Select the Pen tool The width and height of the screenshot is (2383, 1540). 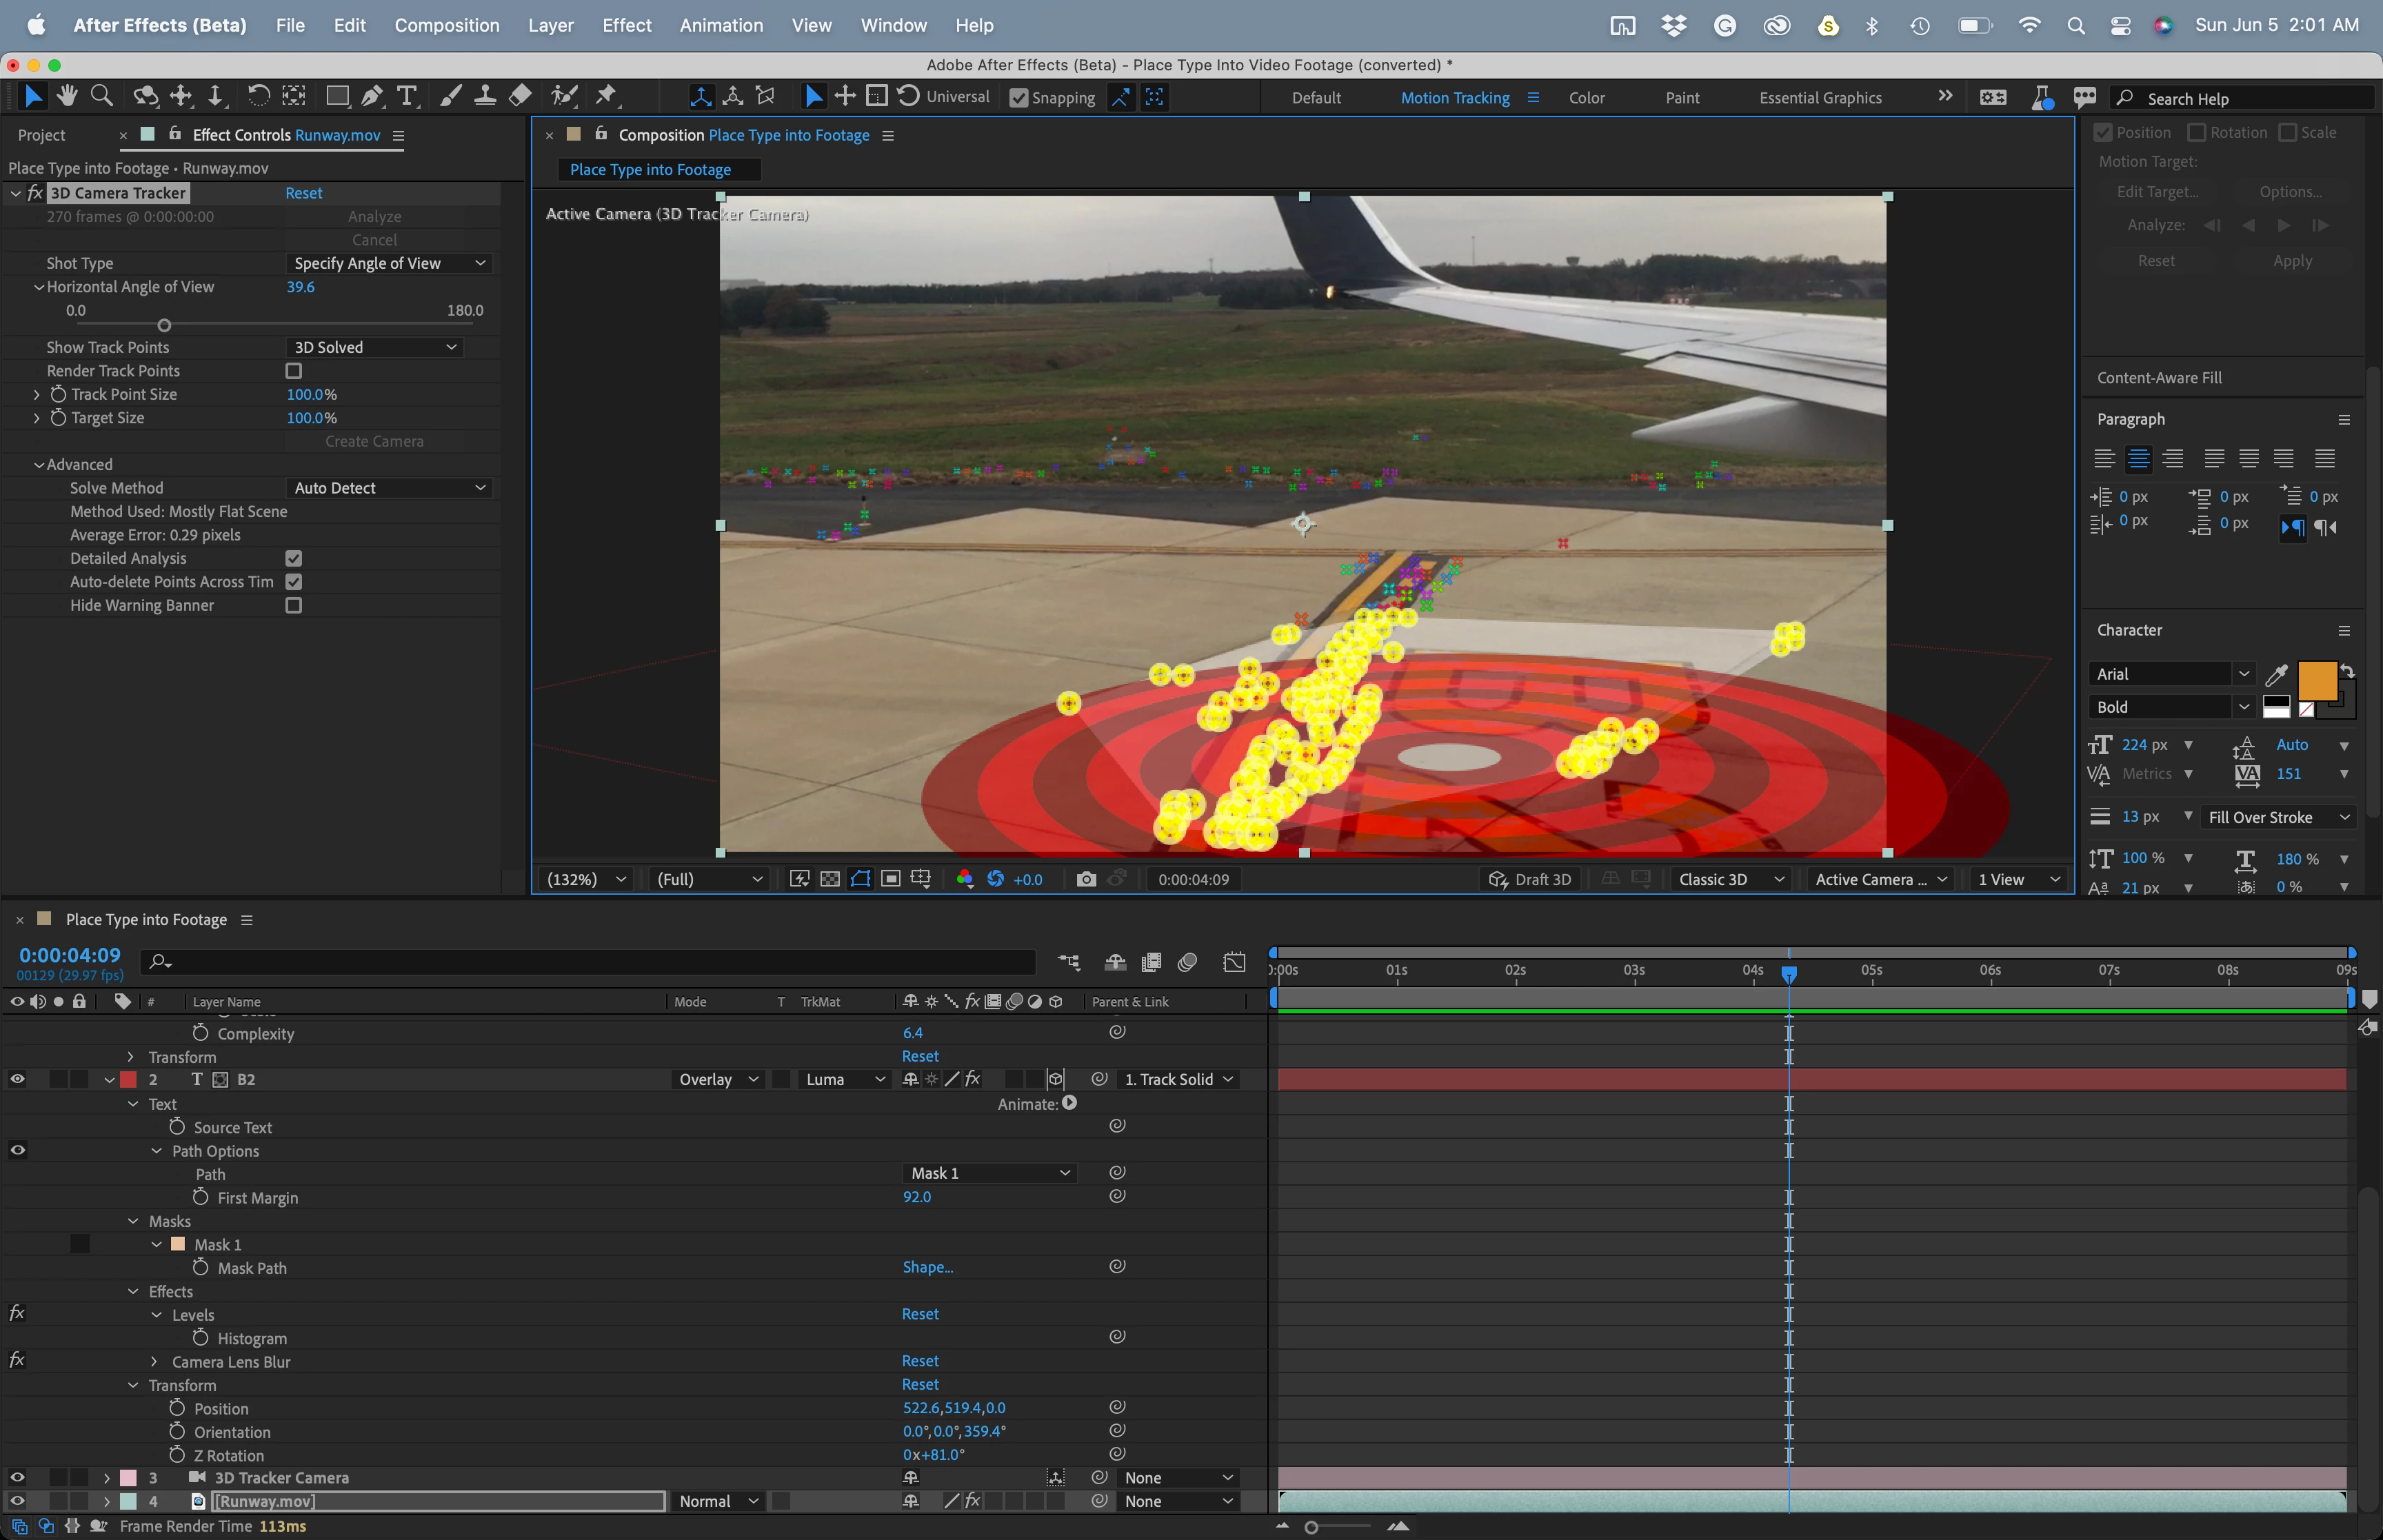[x=372, y=96]
